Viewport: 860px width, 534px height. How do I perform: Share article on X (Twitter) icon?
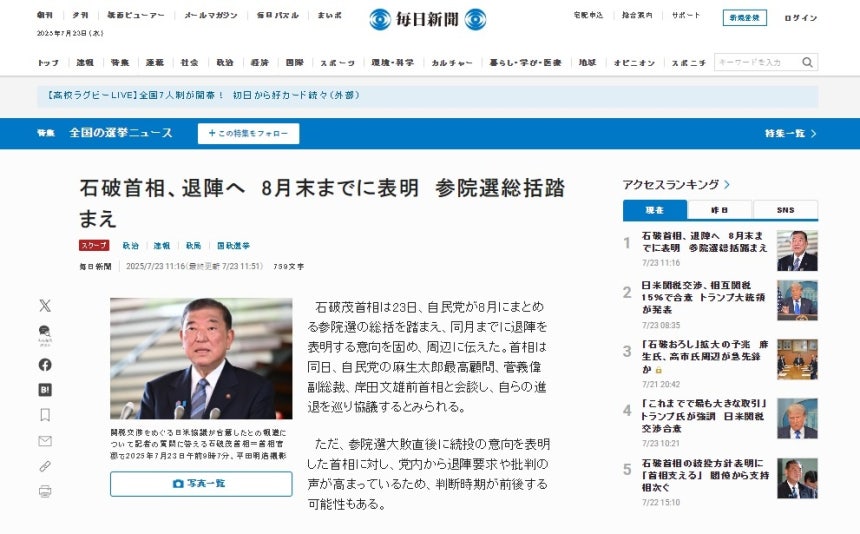(x=45, y=305)
